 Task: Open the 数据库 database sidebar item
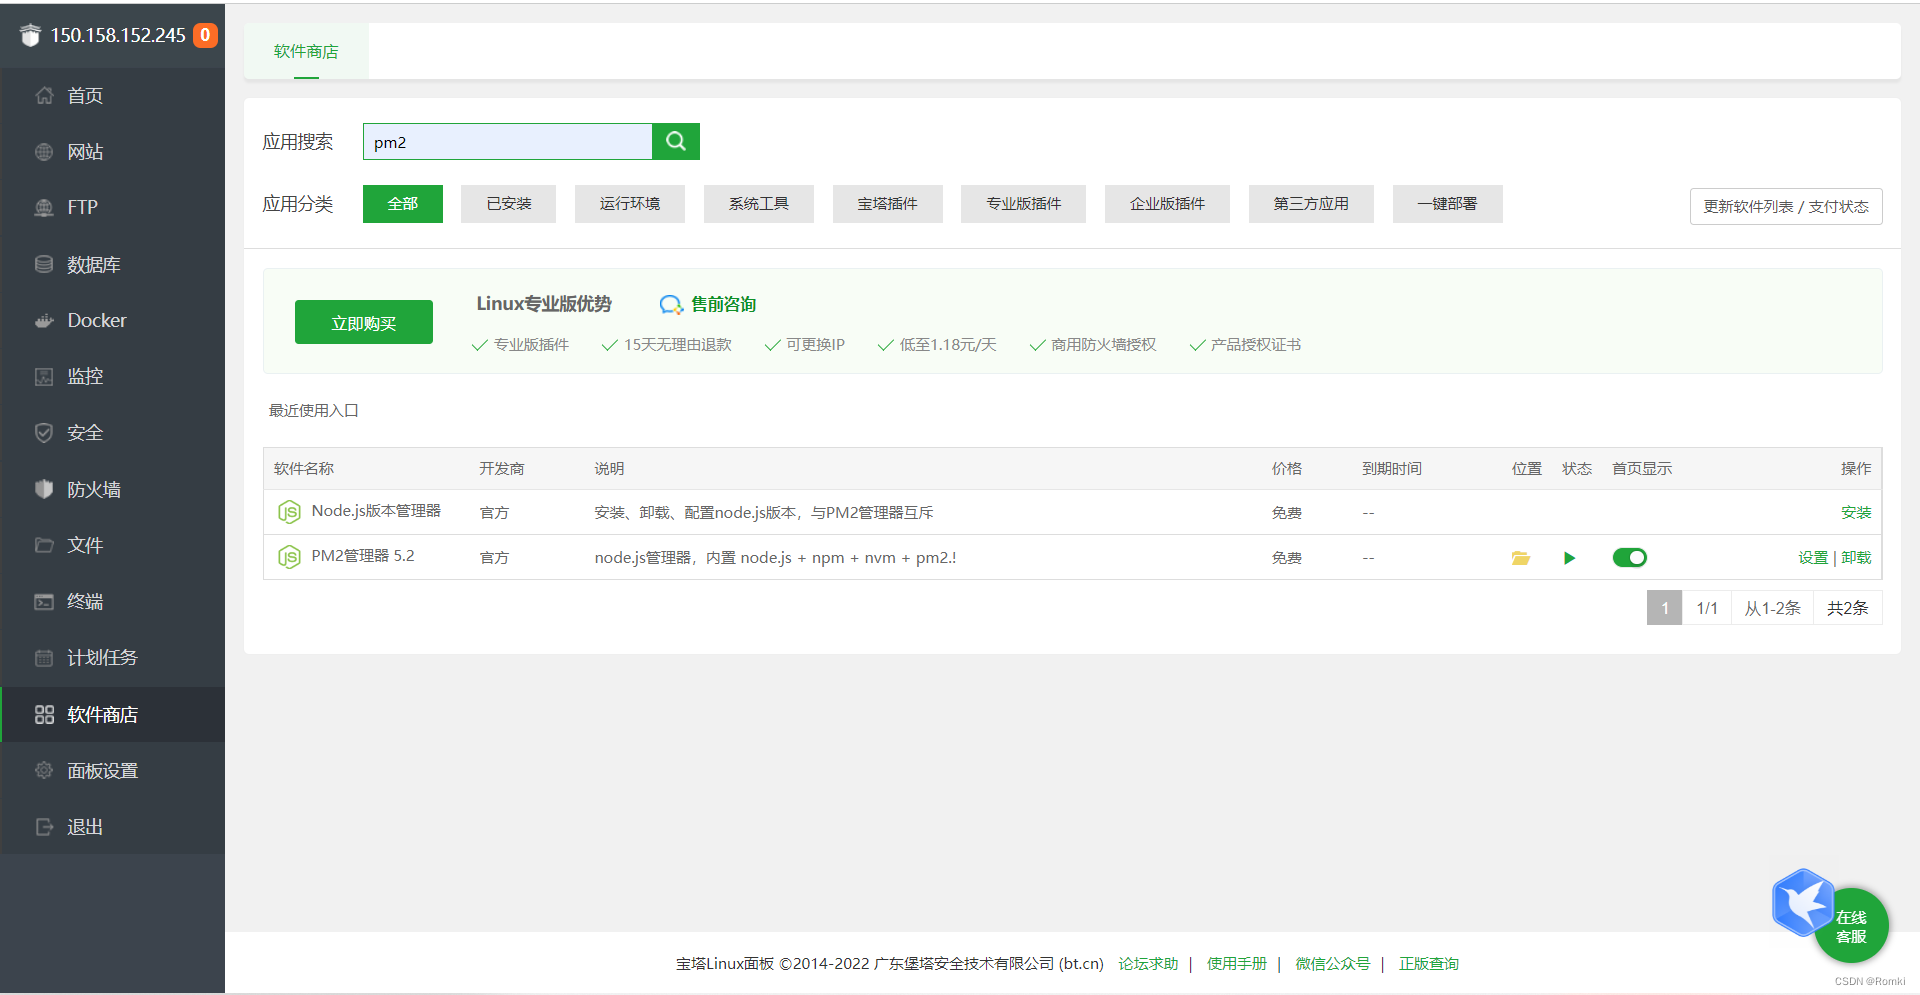[x=112, y=264]
